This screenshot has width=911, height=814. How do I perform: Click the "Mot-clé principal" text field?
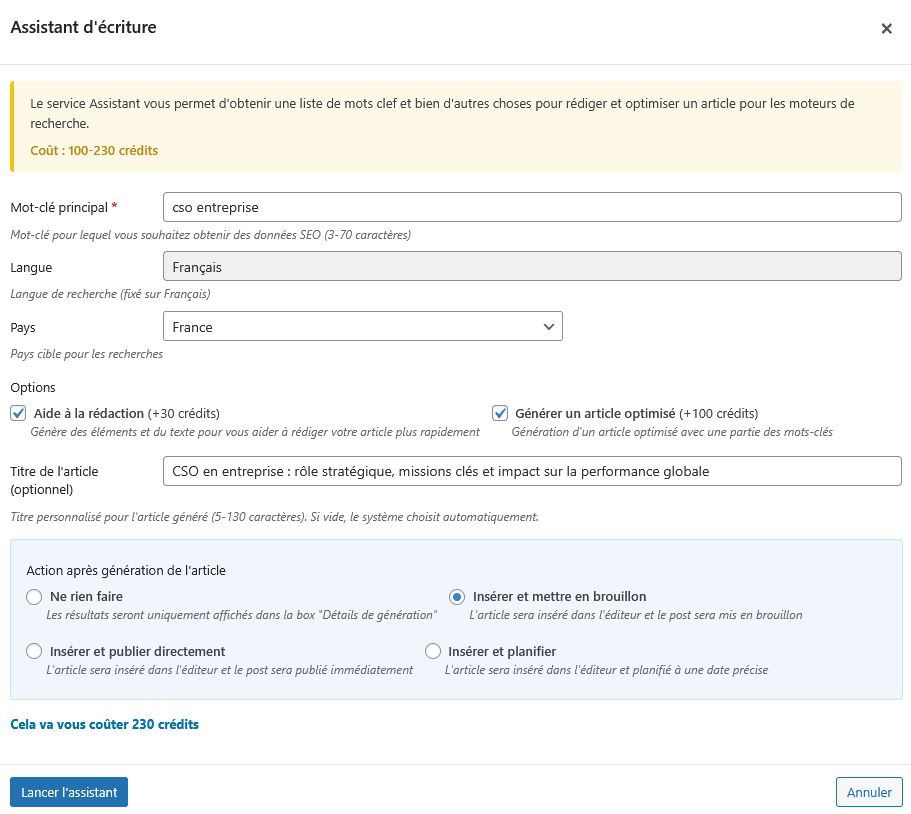[532, 207]
